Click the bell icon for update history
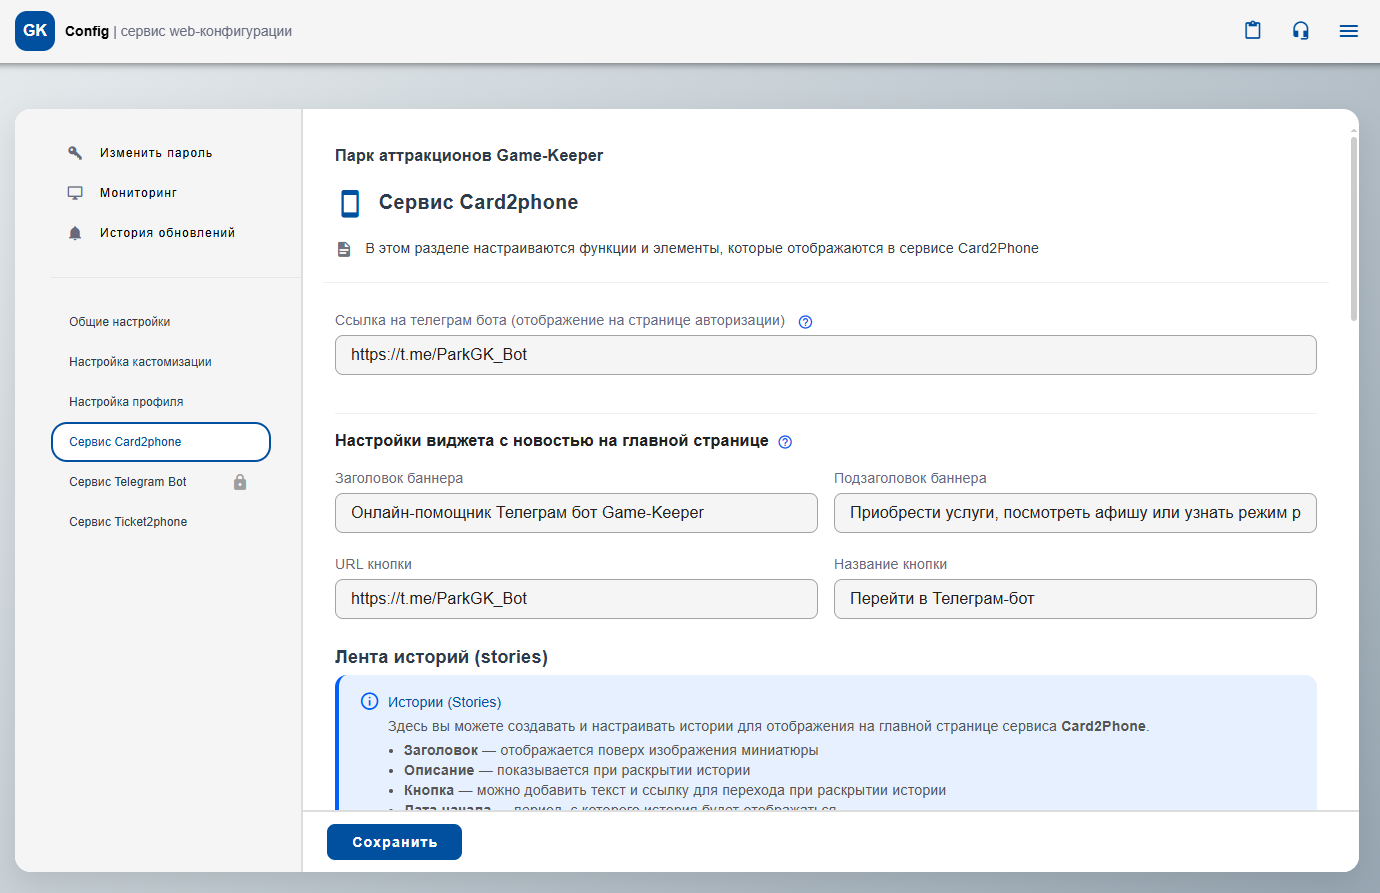This screenshot has width=1380, height=893. [x=75, y=233]
